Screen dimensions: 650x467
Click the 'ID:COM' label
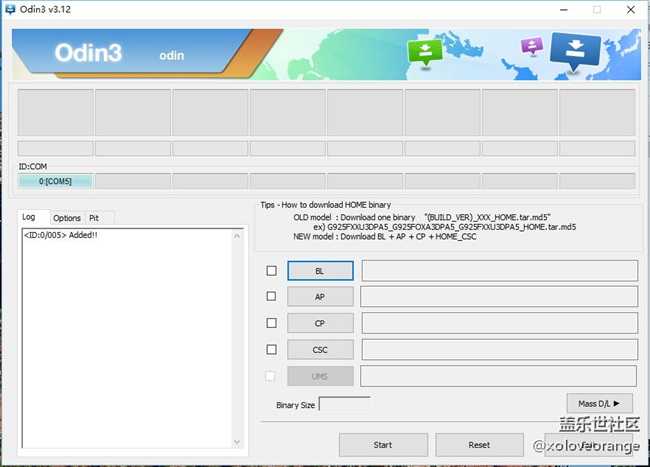click(x=33, y=167)
